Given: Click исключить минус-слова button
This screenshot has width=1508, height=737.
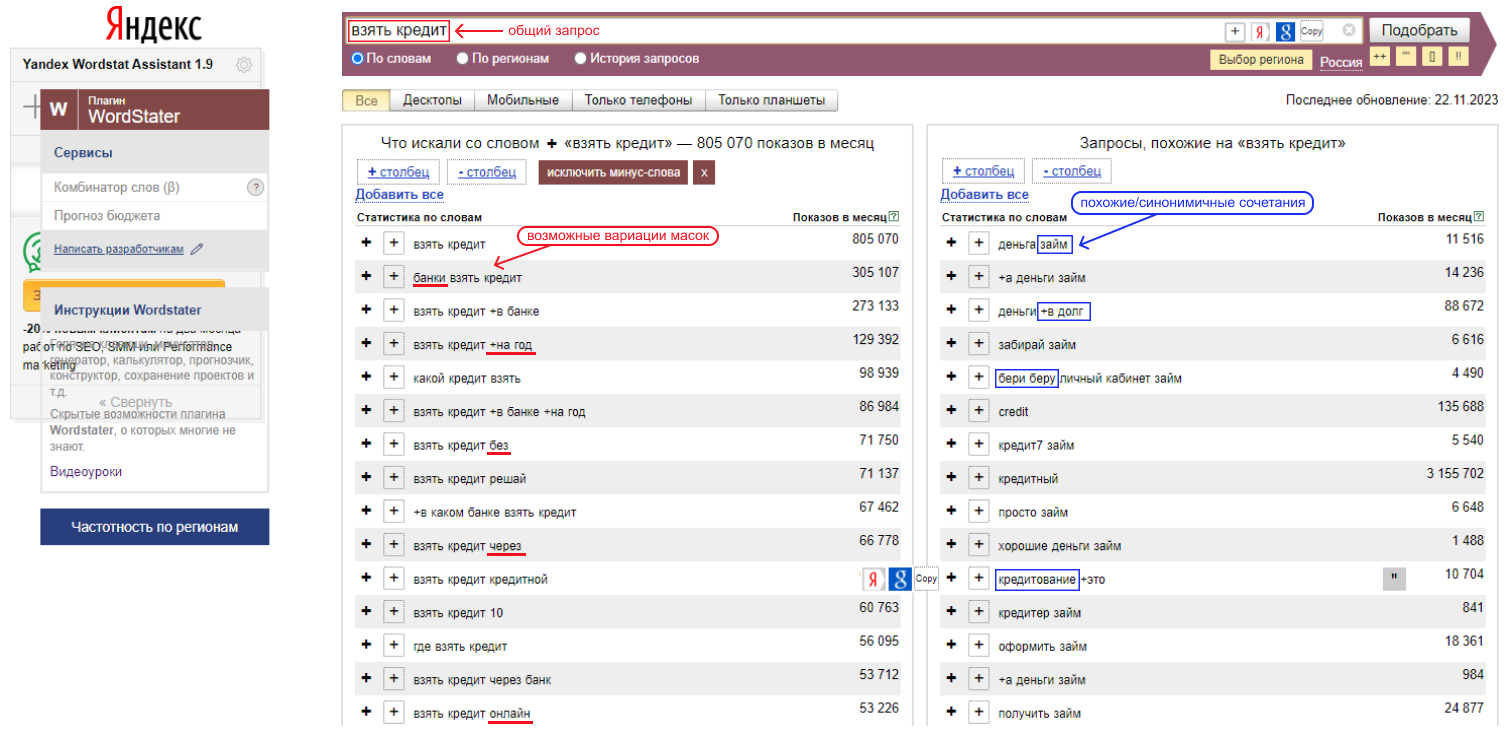Looking at the screenshot, I should [x=614, y=172].
